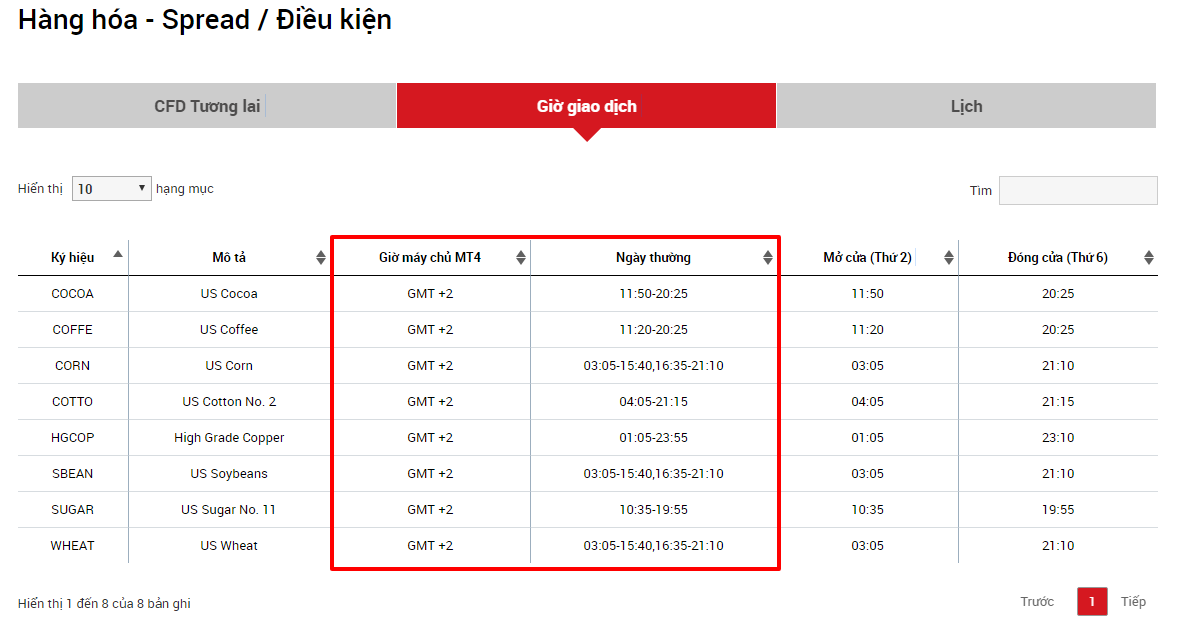
Task: Sort the Ngày thường column using its arrows
Action: [767, 258]
